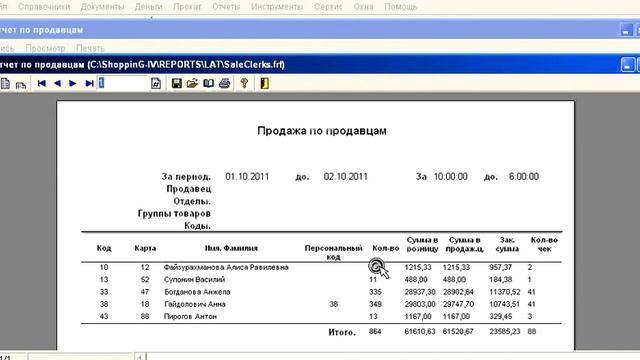Open the Окна menu
The height and width of the screenshot is (360, 640).
363,7
